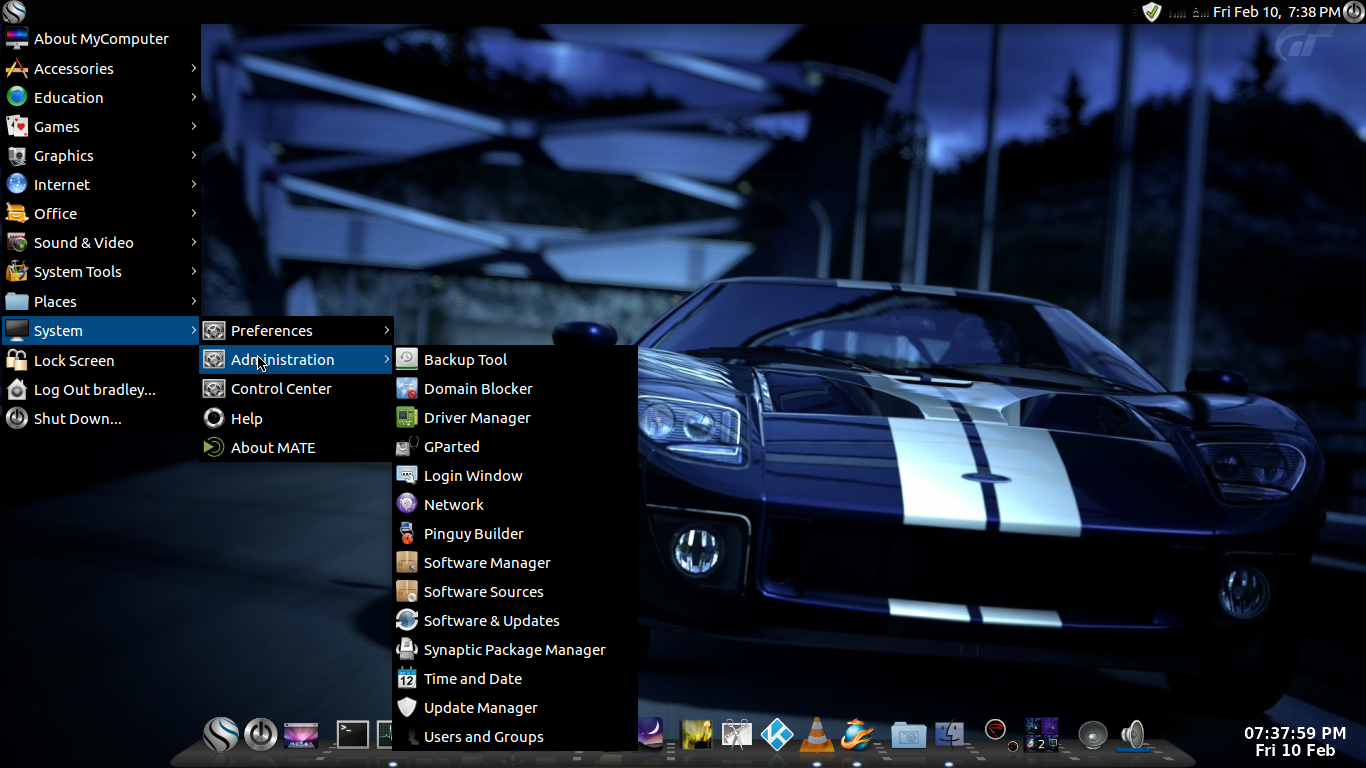
Task: Select Synaptic Package Manager
Action: [x=514, y=650]
